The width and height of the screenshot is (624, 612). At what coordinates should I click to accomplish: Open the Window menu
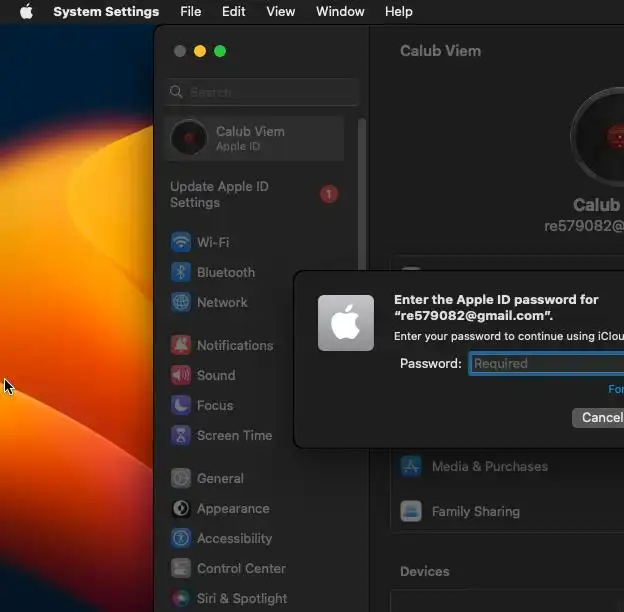click(x=340, y=12)
